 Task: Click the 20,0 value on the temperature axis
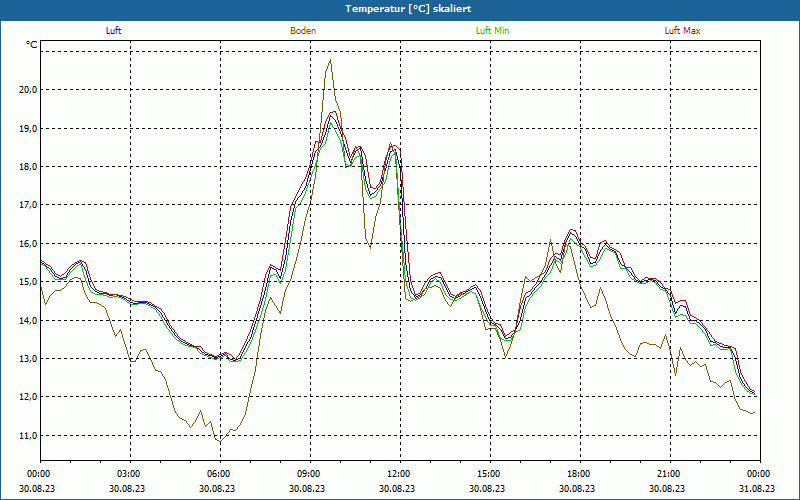[x=28, y=90]
